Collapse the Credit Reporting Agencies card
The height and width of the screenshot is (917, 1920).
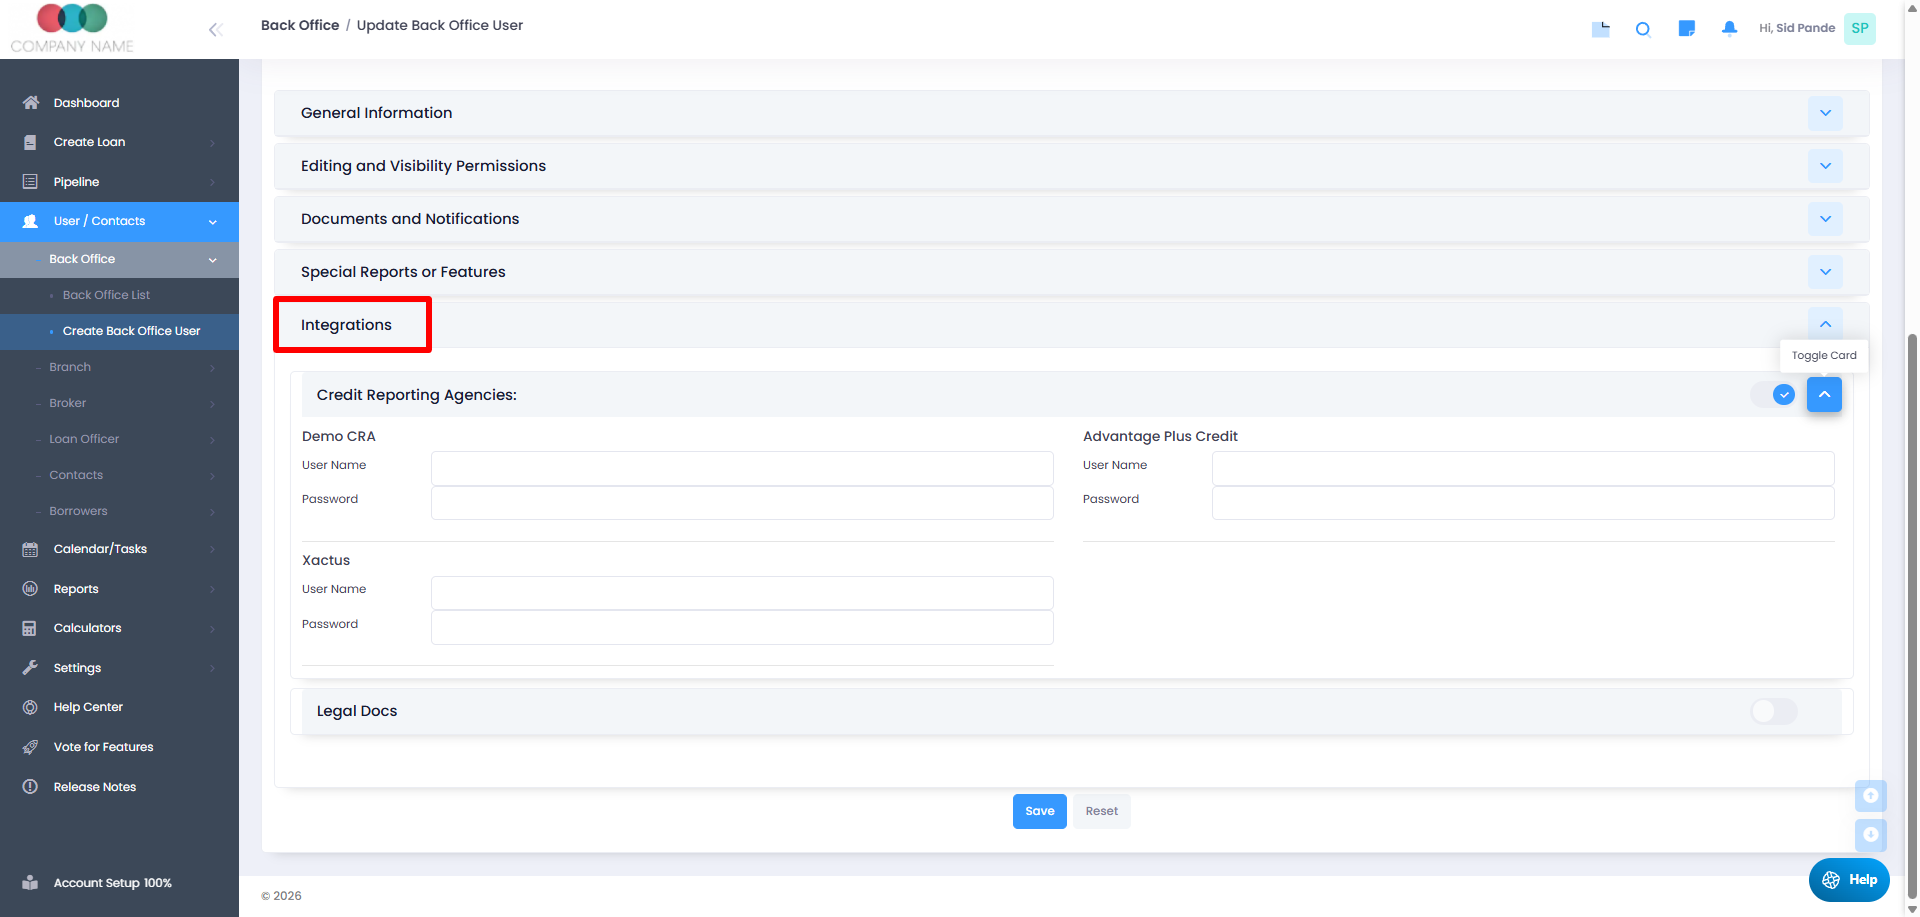pyautogui.click(x=1824, y=395)
